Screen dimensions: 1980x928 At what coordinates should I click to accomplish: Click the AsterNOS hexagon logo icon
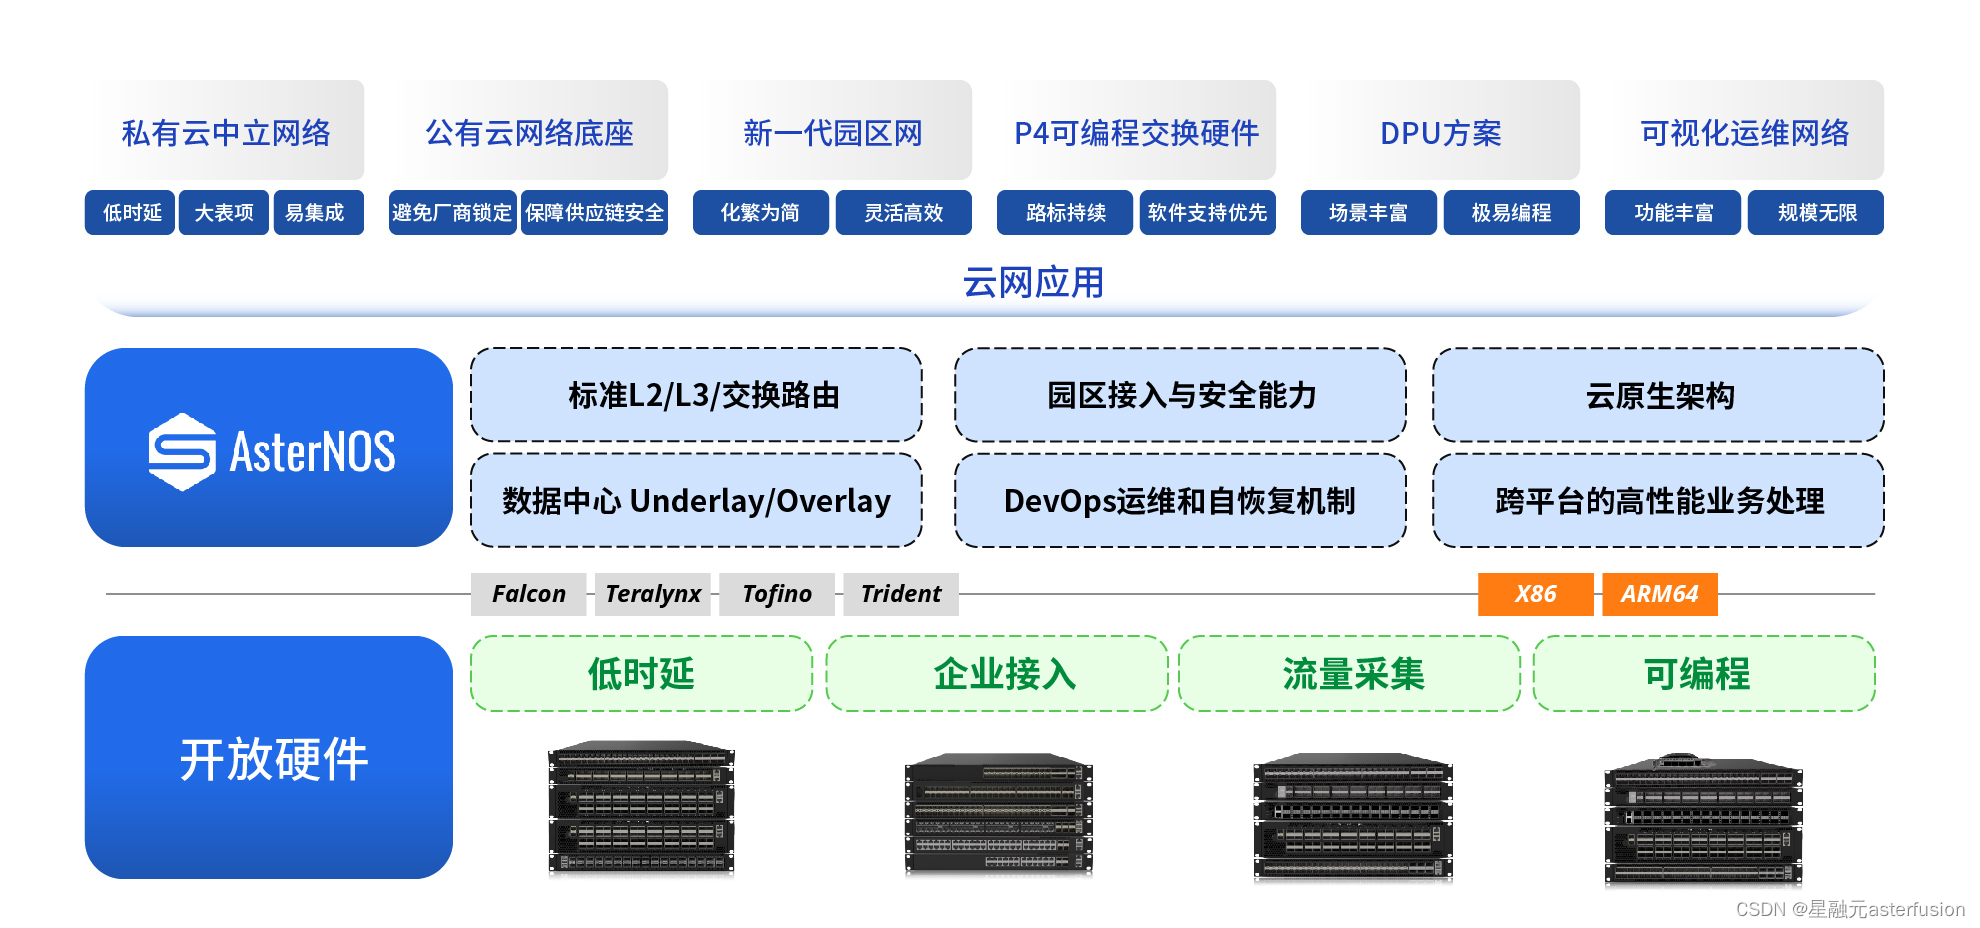point(182,452)
